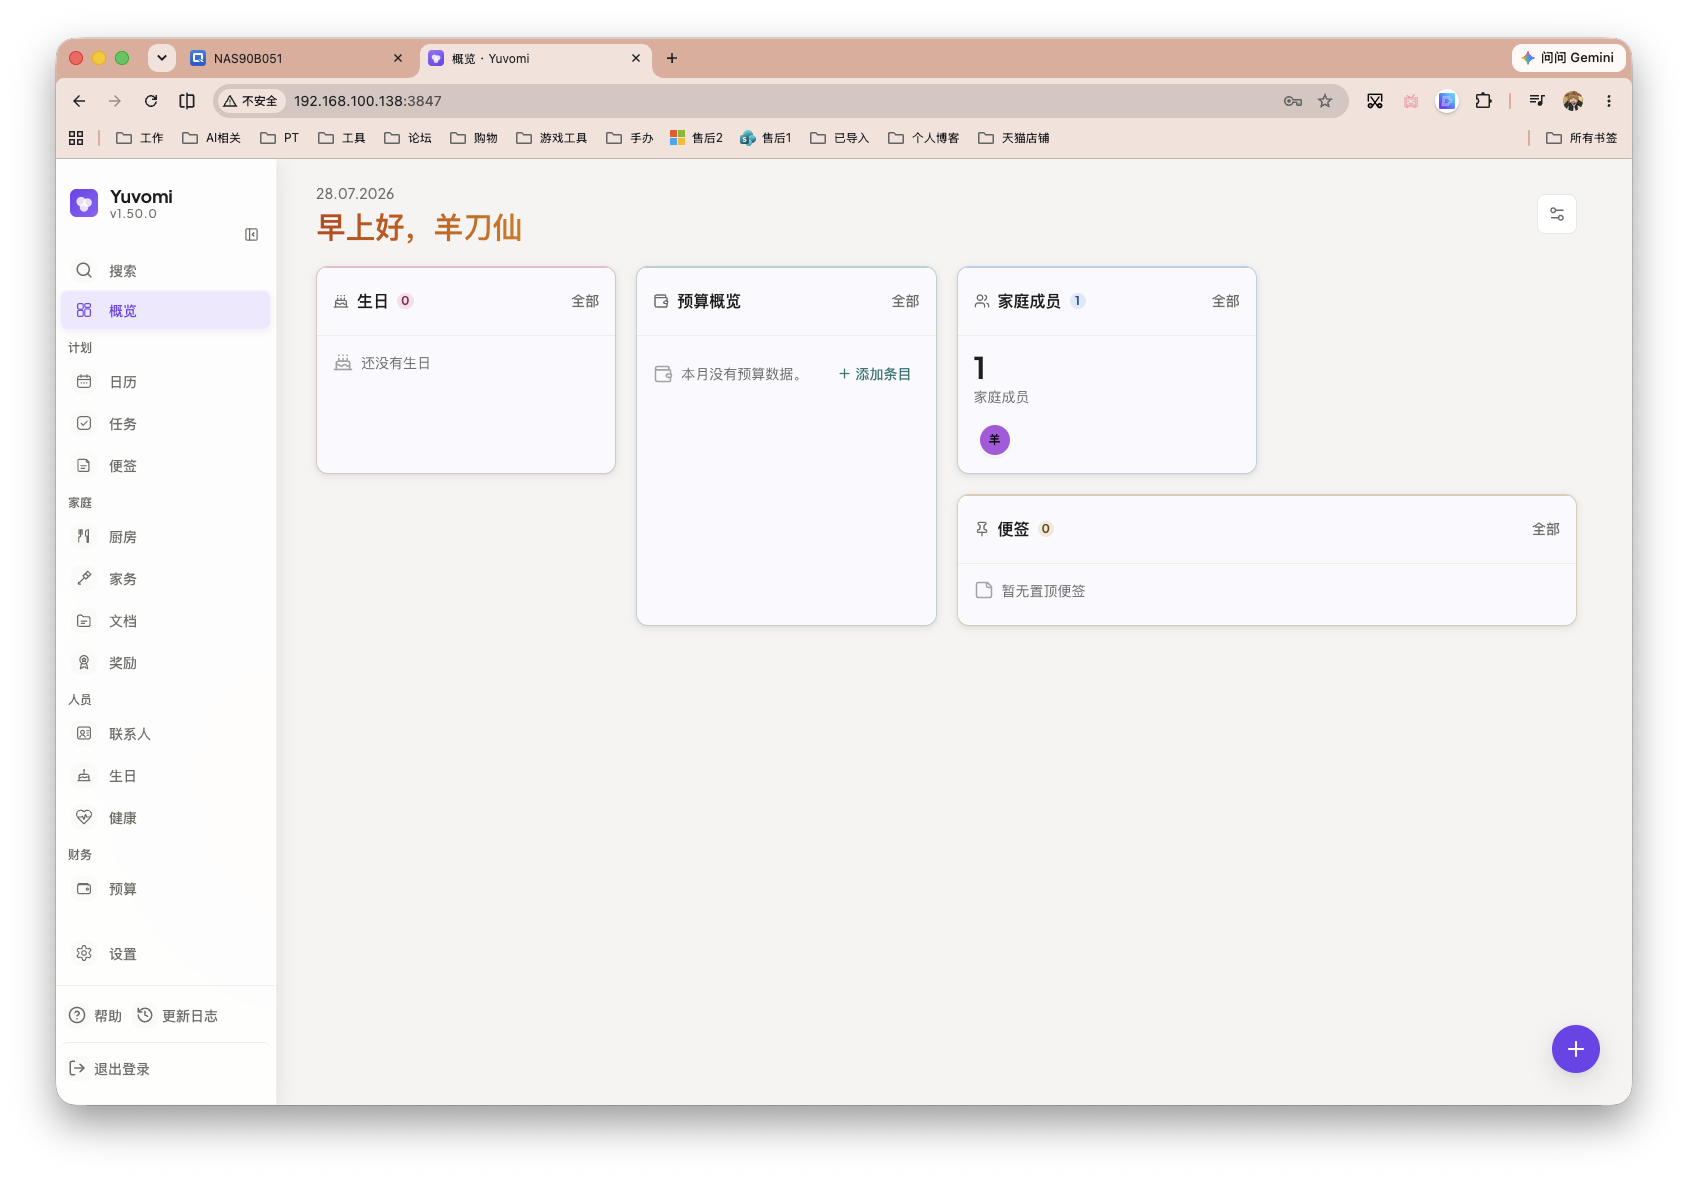Open the media controls toolbar icon

click(1537, 101)
